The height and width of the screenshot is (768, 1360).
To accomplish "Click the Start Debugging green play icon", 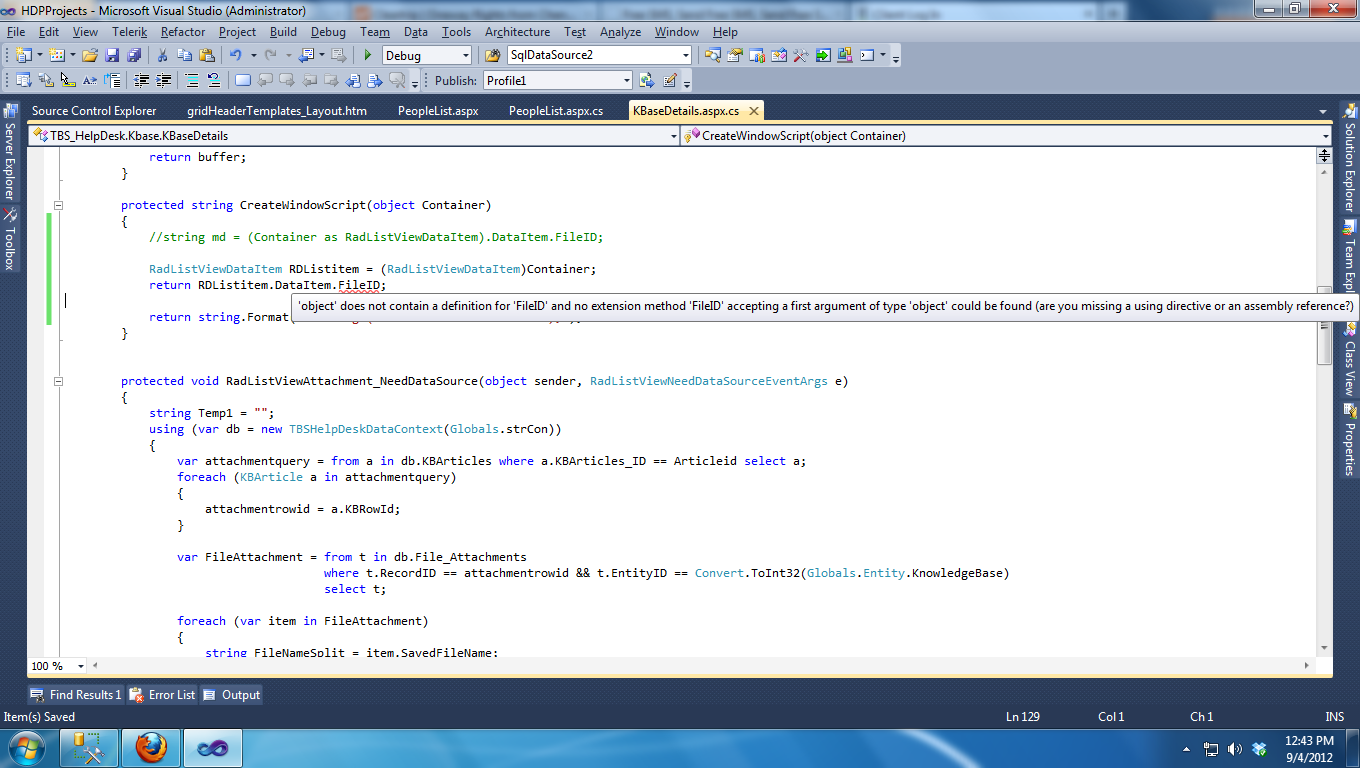I will 368,56.
